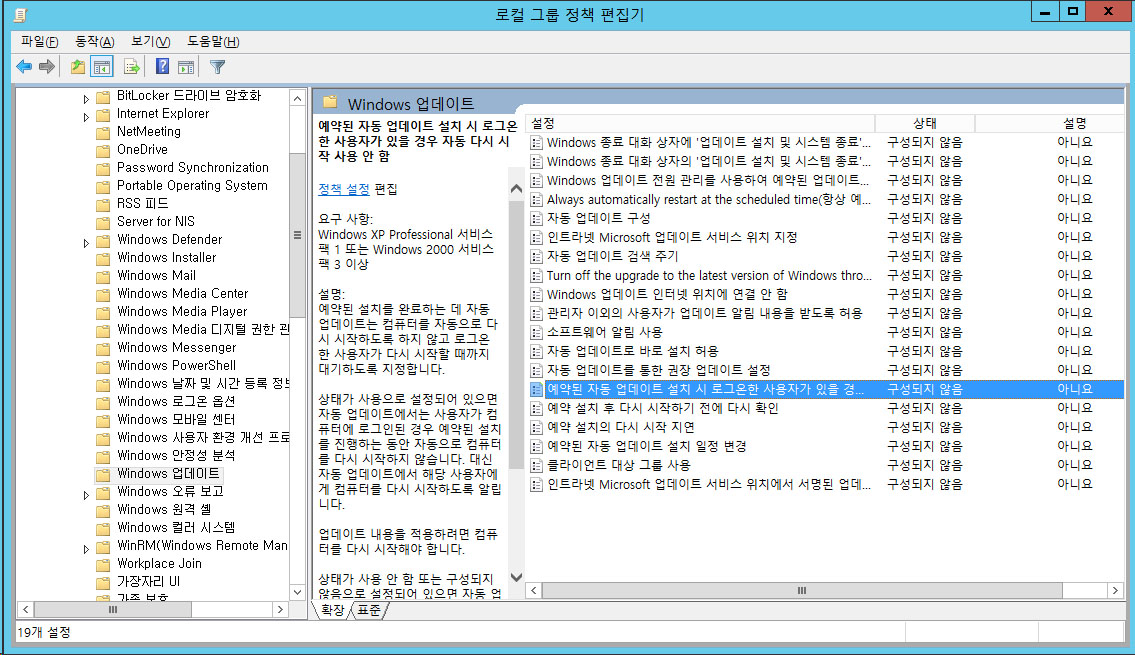Go back using the blue back arrow

(24, 67)
